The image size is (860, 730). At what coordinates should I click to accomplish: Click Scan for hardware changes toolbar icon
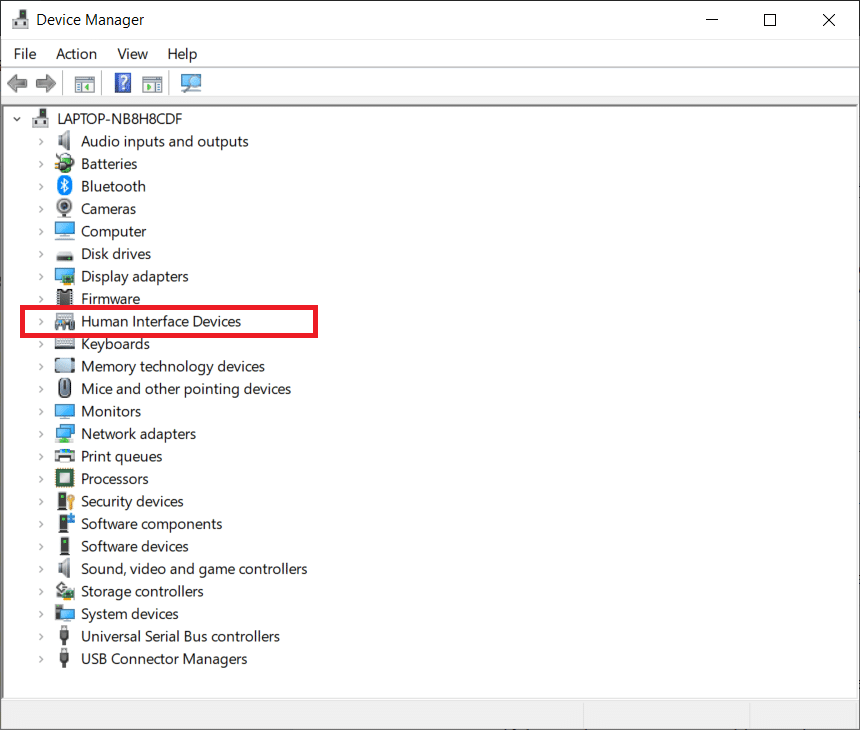tap(190, 83)
